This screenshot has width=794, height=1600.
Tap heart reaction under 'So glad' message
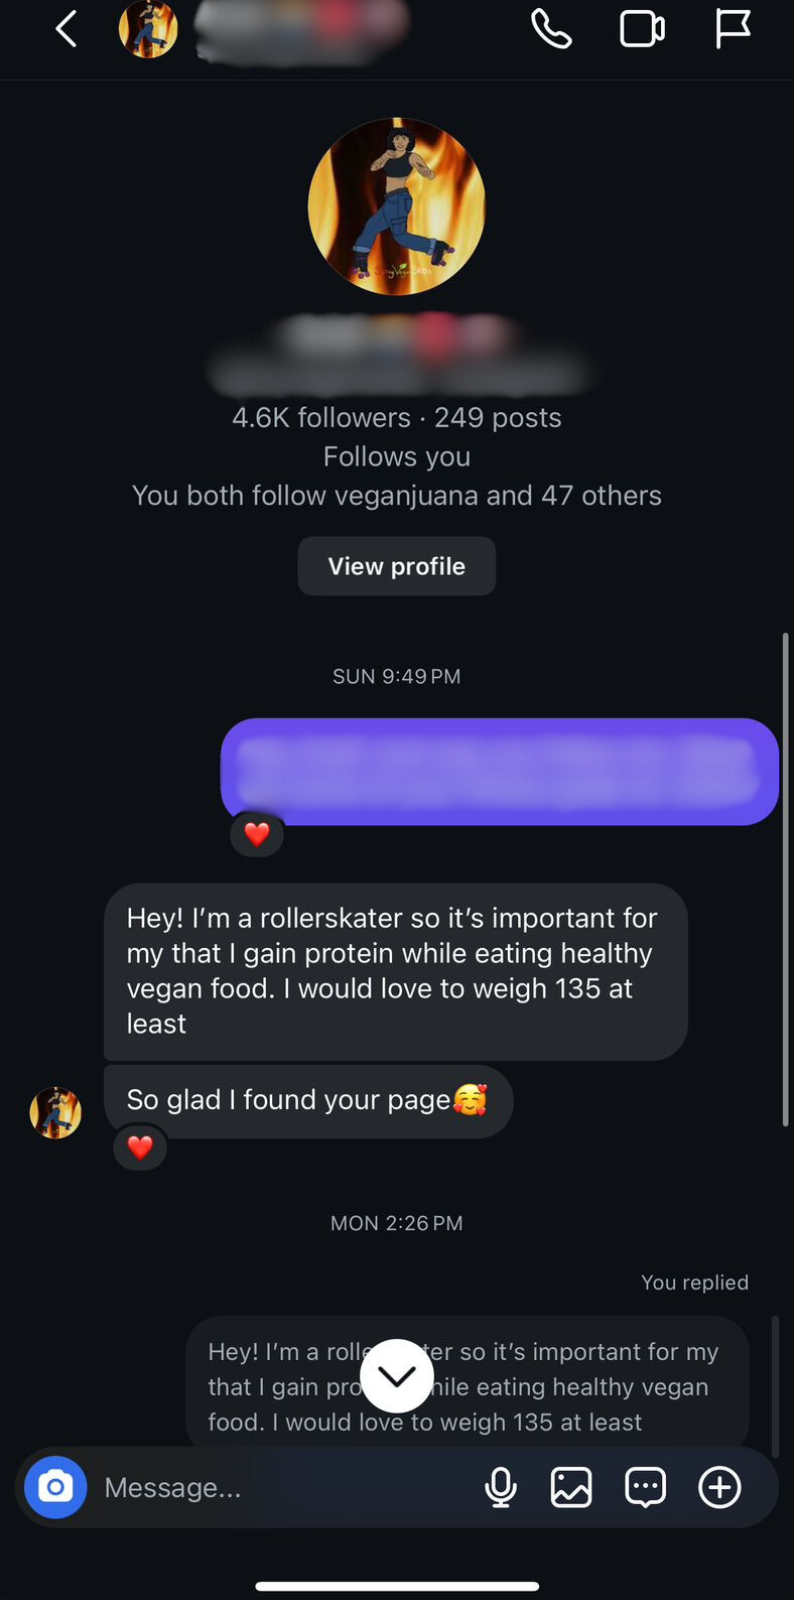click(x=140, y=1147)
